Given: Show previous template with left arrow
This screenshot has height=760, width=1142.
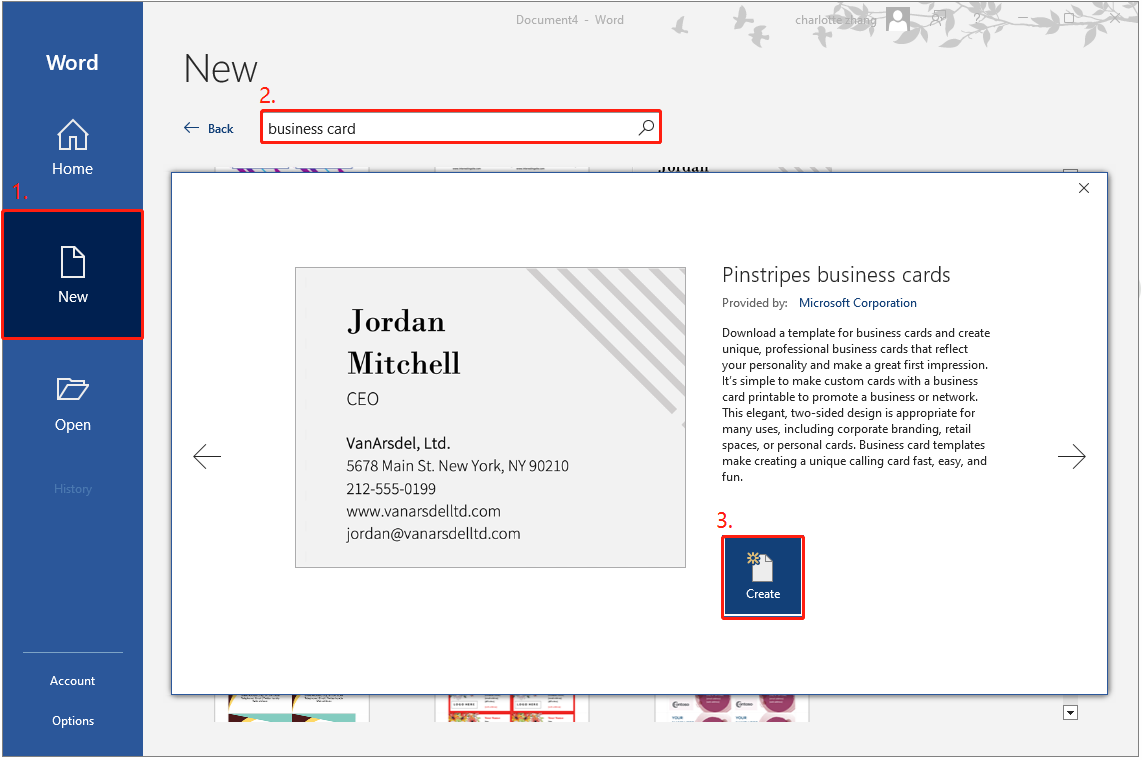Looking at the screenshot, I should (207, 456).
